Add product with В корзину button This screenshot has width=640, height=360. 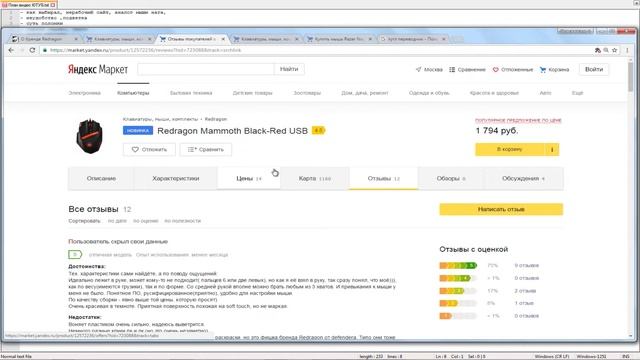tap(510, 149)
